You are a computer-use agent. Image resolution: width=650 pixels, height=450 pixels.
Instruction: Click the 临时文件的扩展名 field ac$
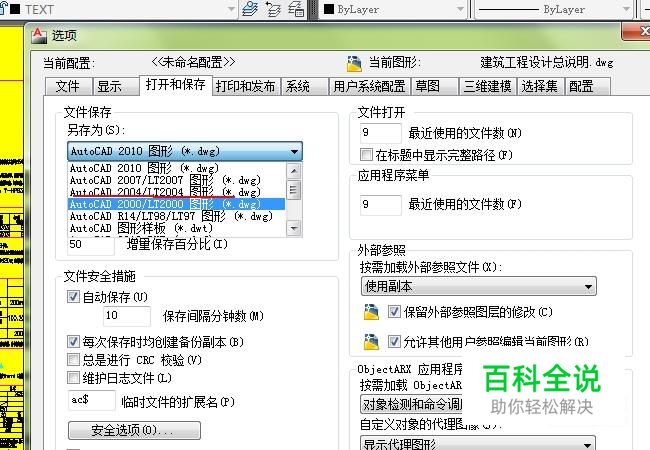click(91, 400)
